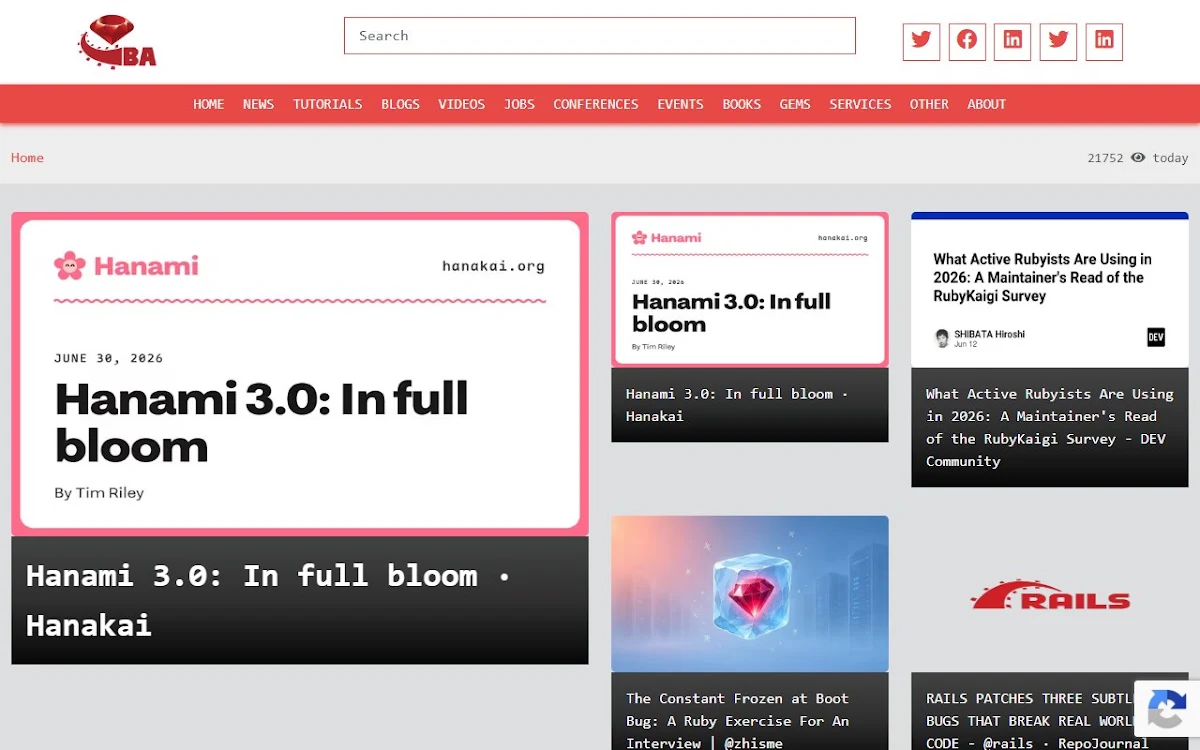Image resolution: width=1200 pixels, height=750 pixels.
Task: Click the small 'Hanami 3.0: In full bloom' caption
Action: (x=737, y=405)
